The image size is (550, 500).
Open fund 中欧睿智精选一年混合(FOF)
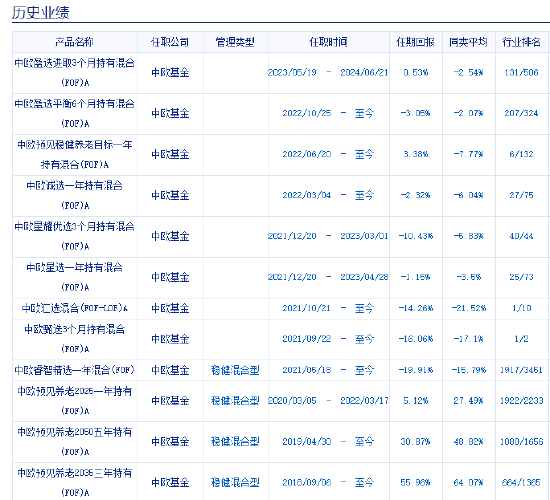[x=74, y=370]
